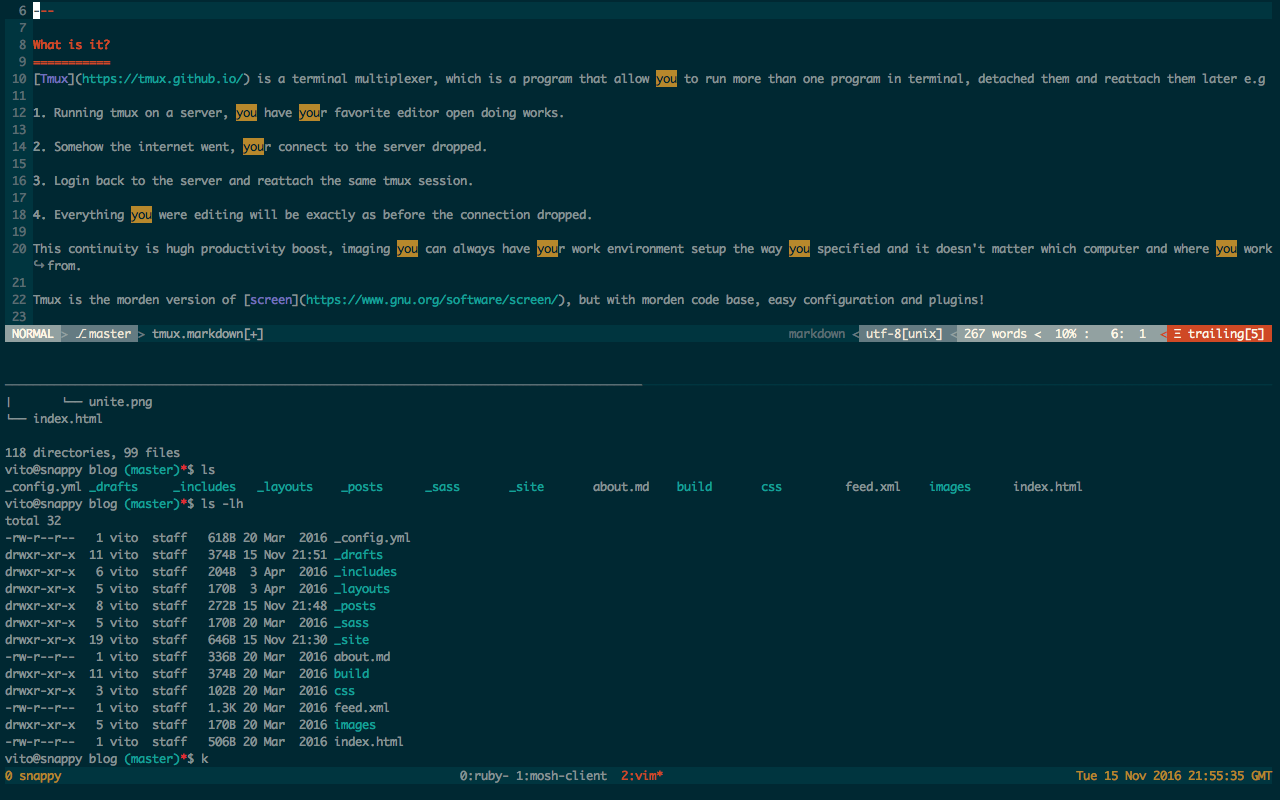Click the '15 Nov 21:51' timestamp for _drafts

[285, 555]
